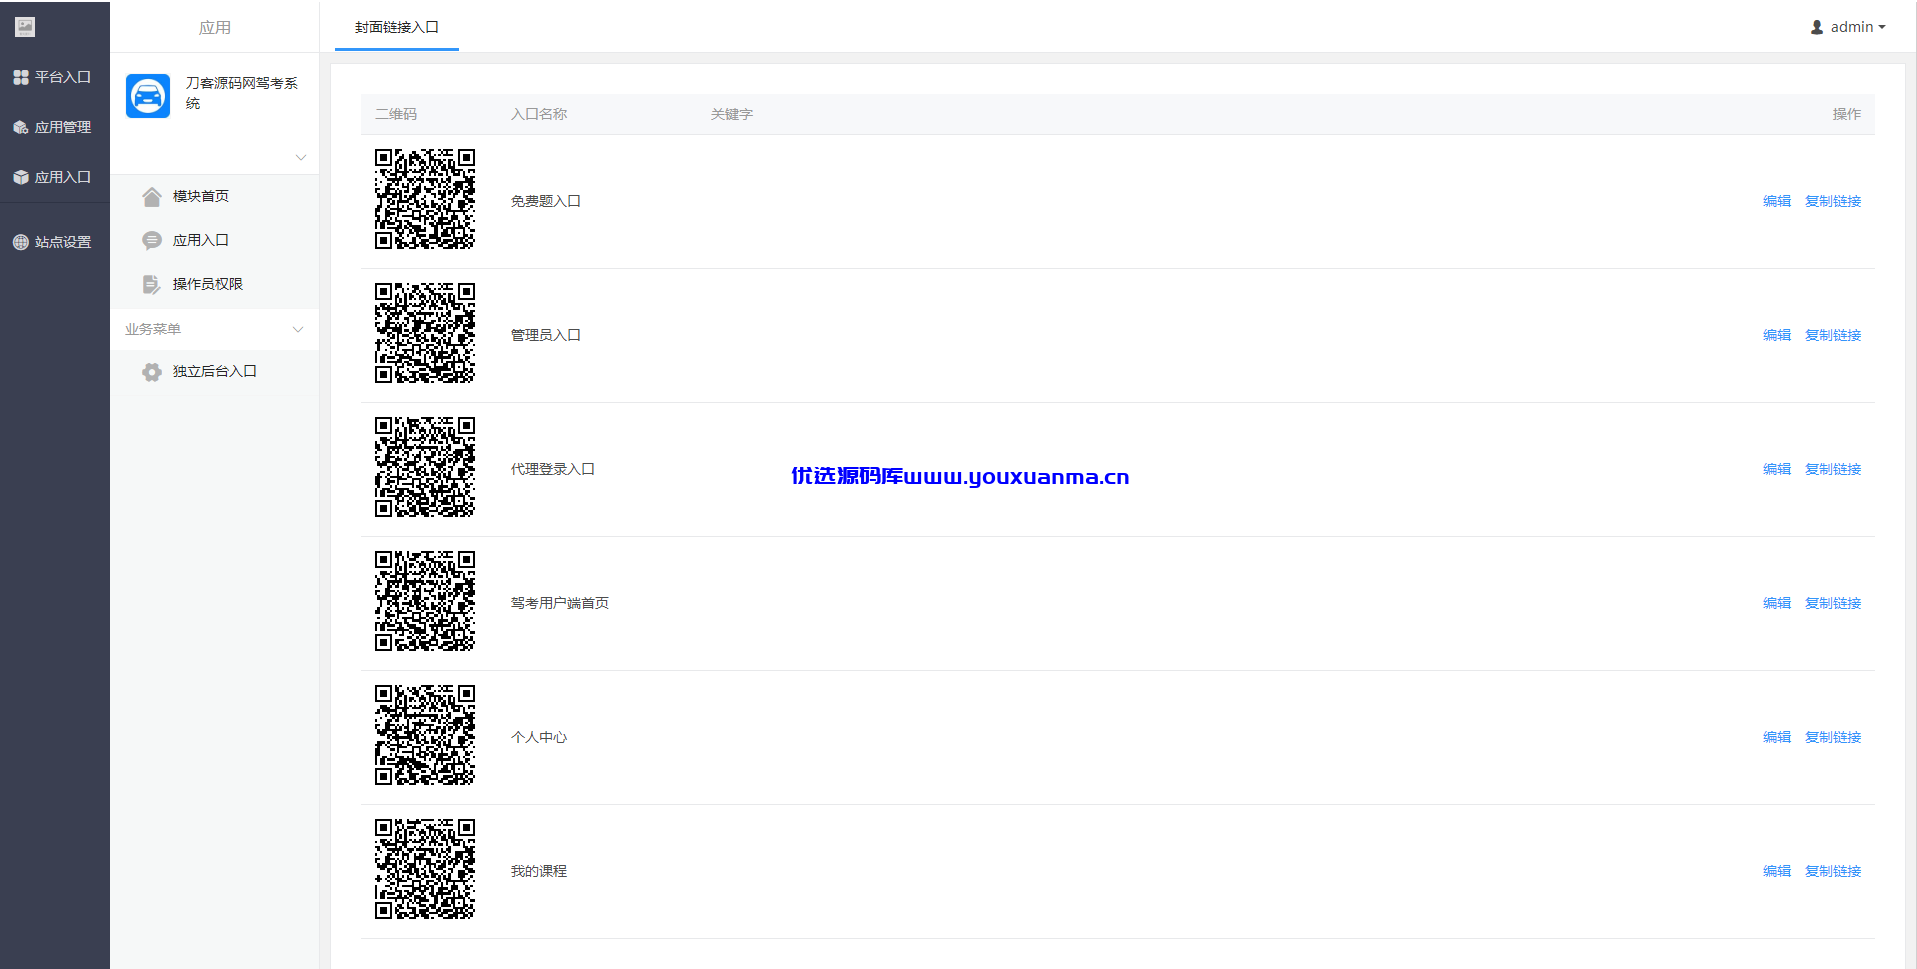
Task: Select the 应用 header tab
Action: [x=215, y=27]
